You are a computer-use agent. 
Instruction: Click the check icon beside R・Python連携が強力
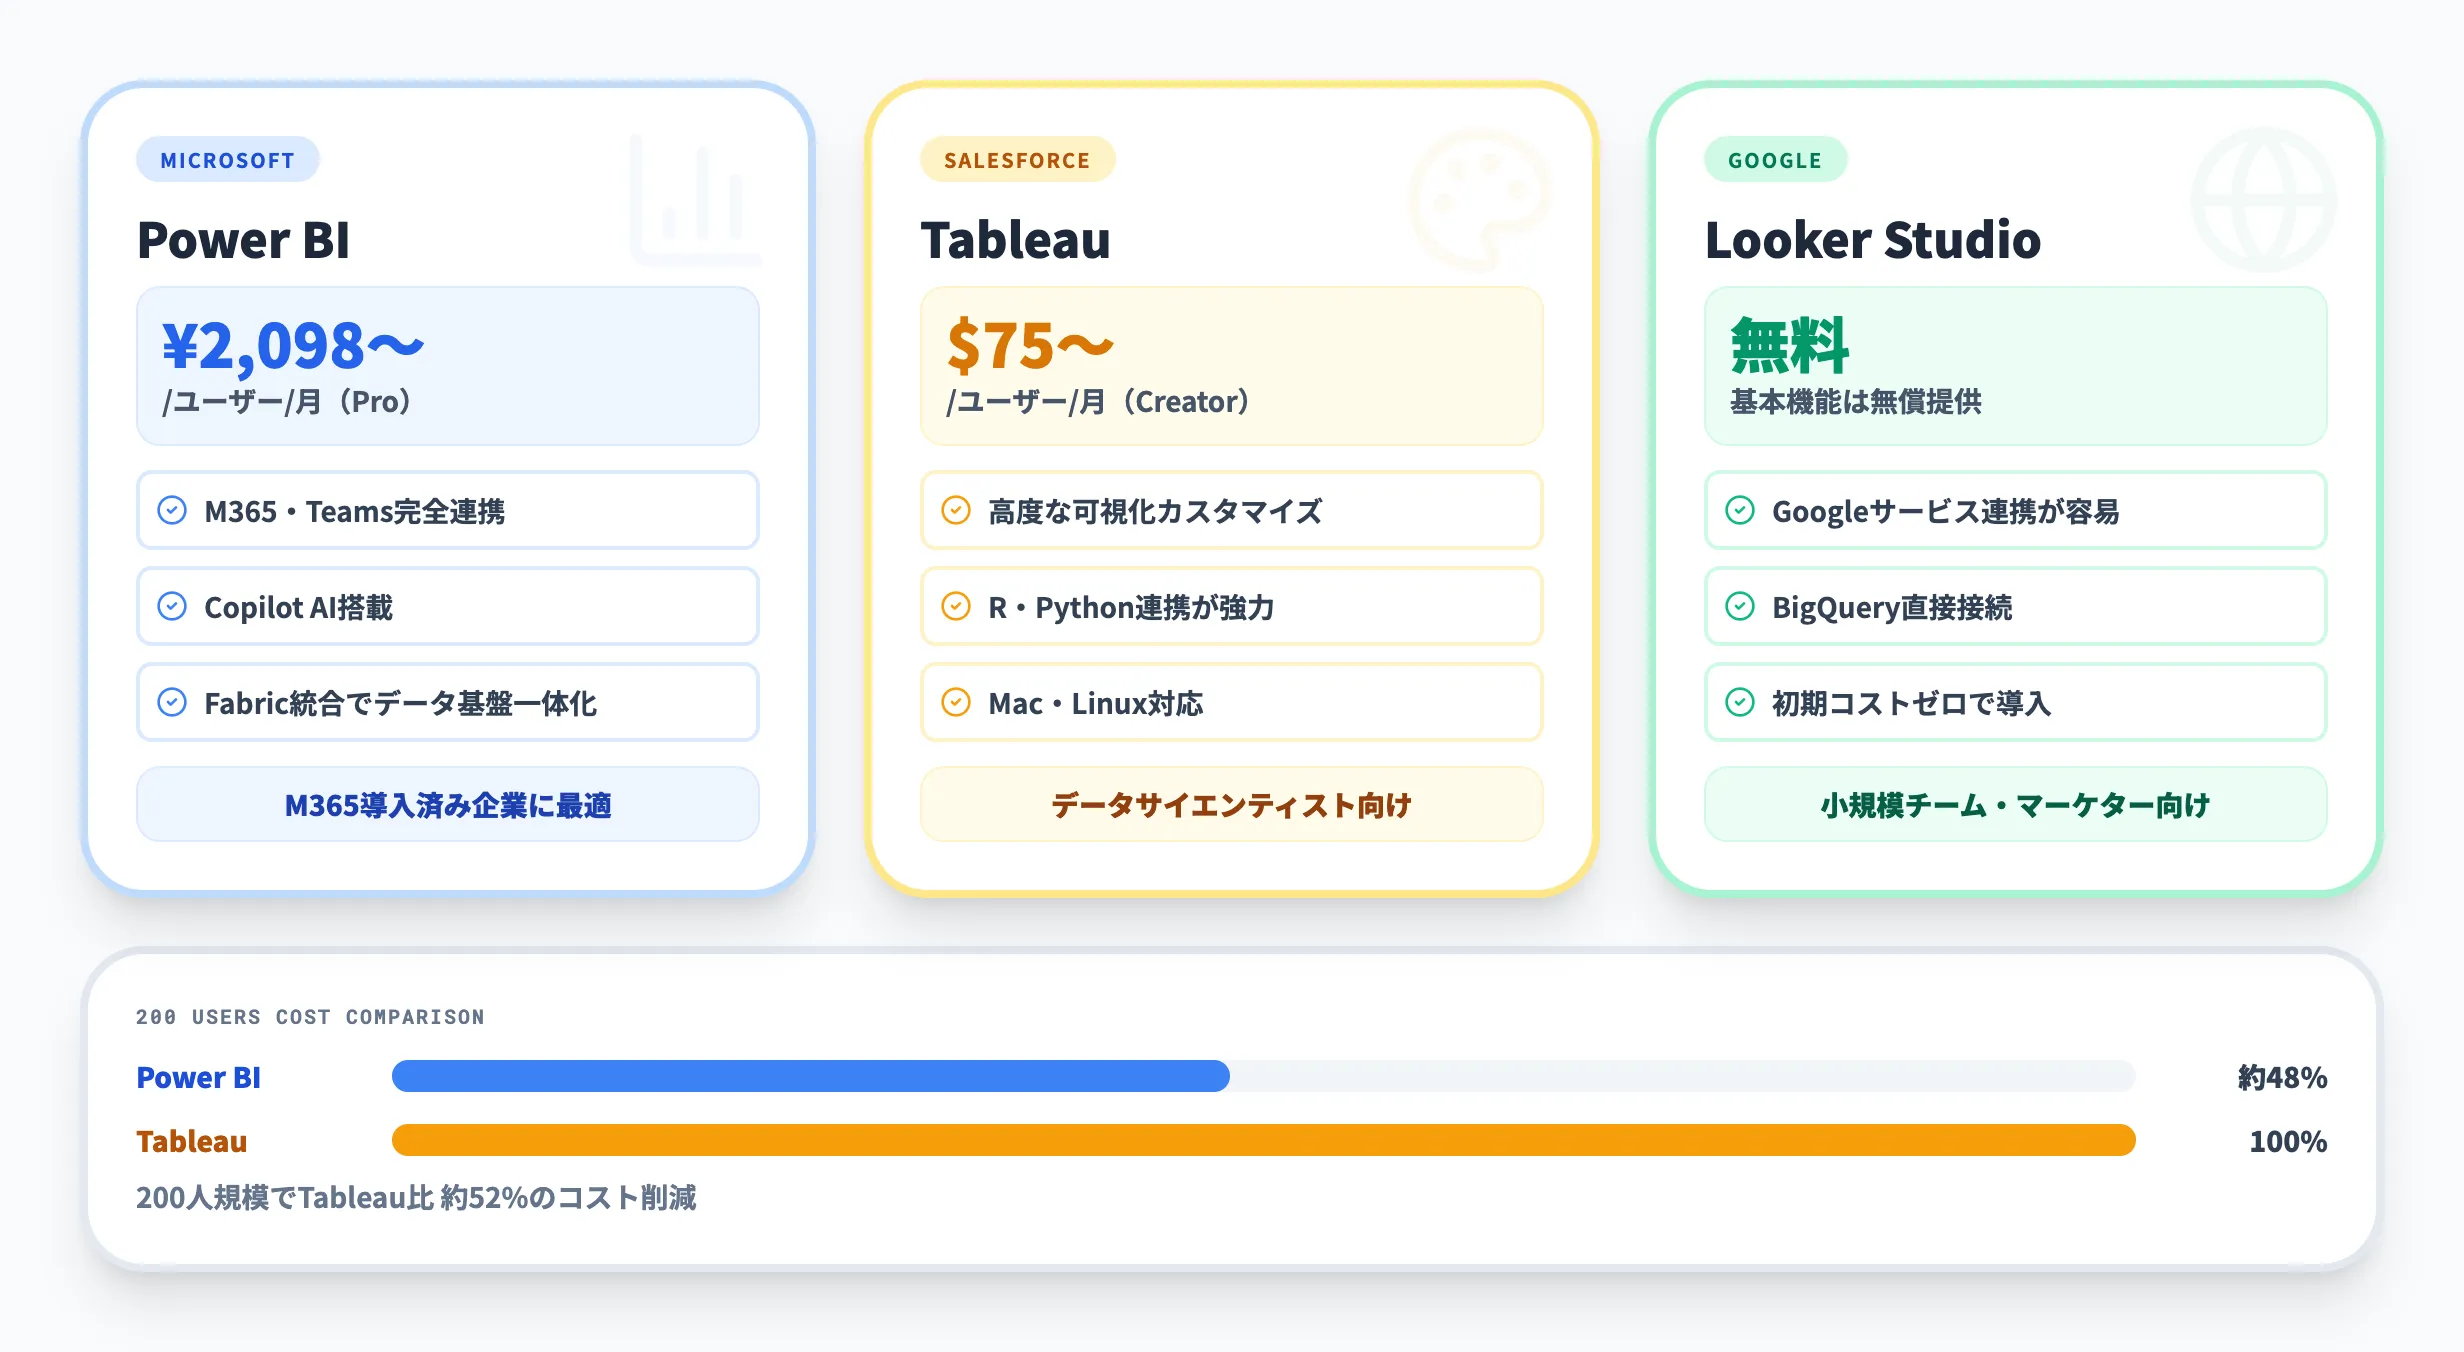[x=956, y=606]
